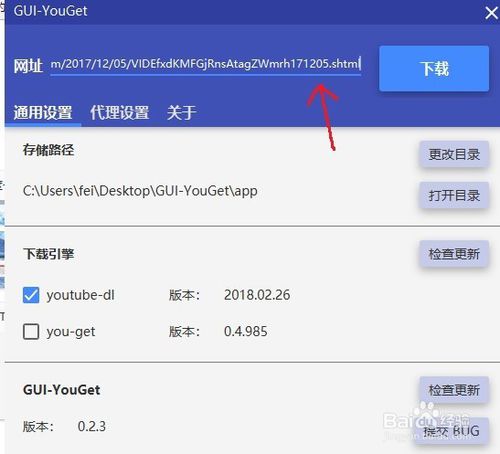Open the folder via 打开目录

[x=454, y=195]
